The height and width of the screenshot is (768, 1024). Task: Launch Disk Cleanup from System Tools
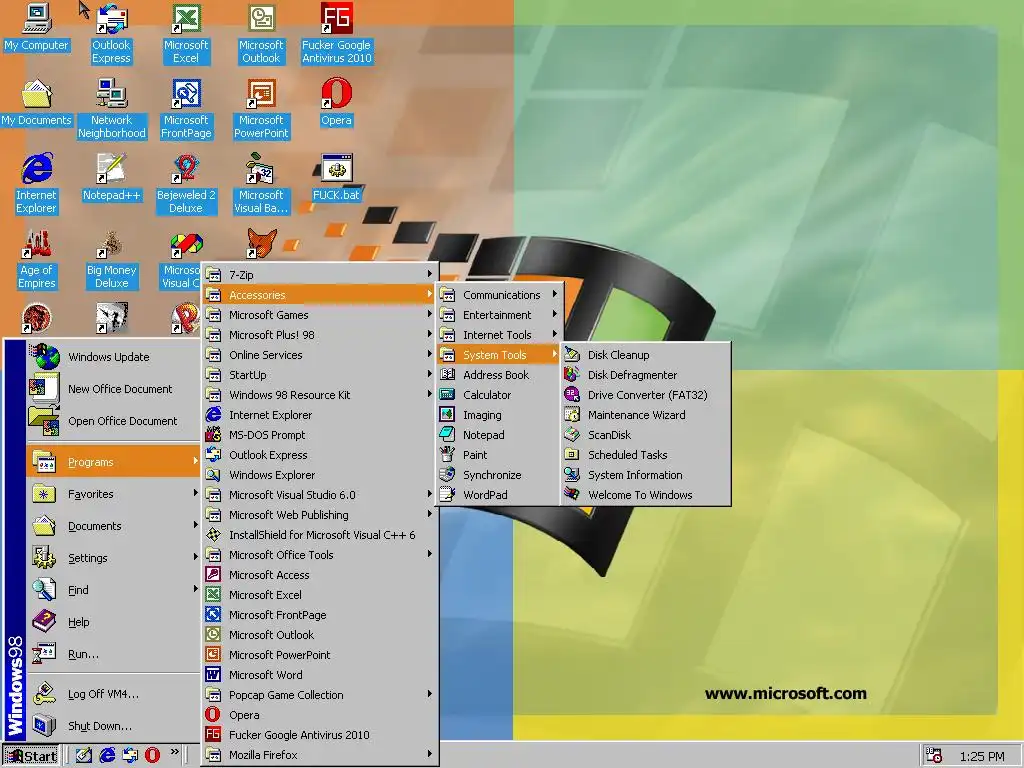(645, 355)
